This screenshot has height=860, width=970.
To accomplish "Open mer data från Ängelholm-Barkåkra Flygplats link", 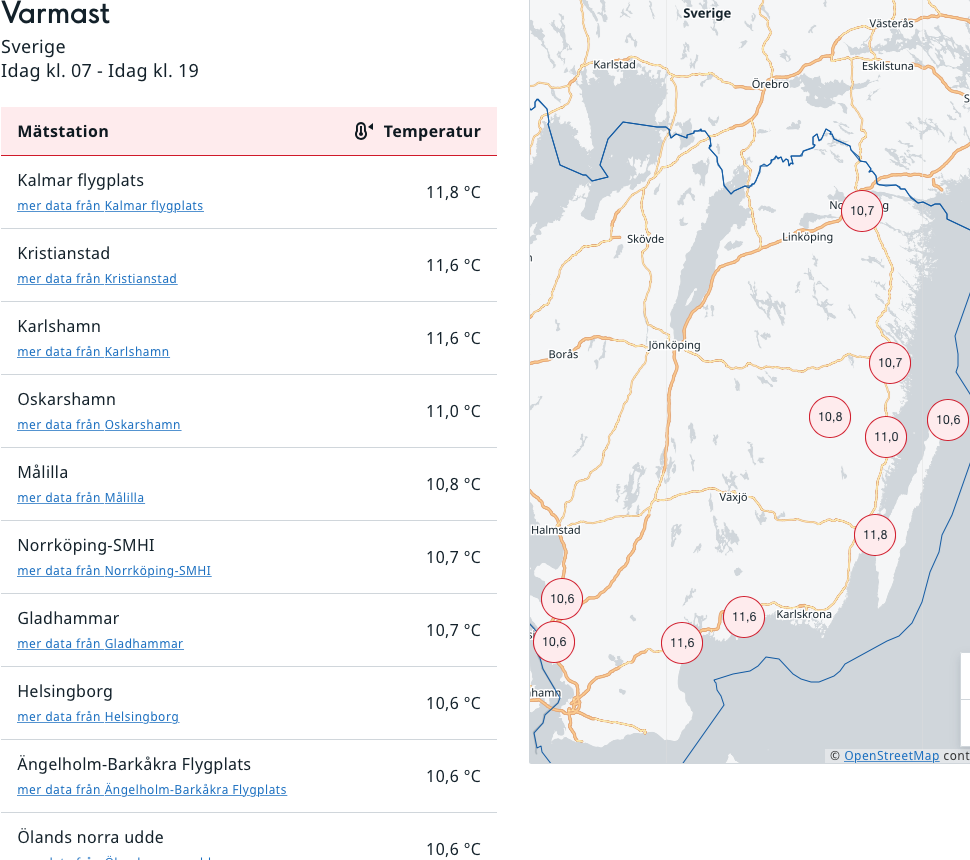I will click(152, 790).
